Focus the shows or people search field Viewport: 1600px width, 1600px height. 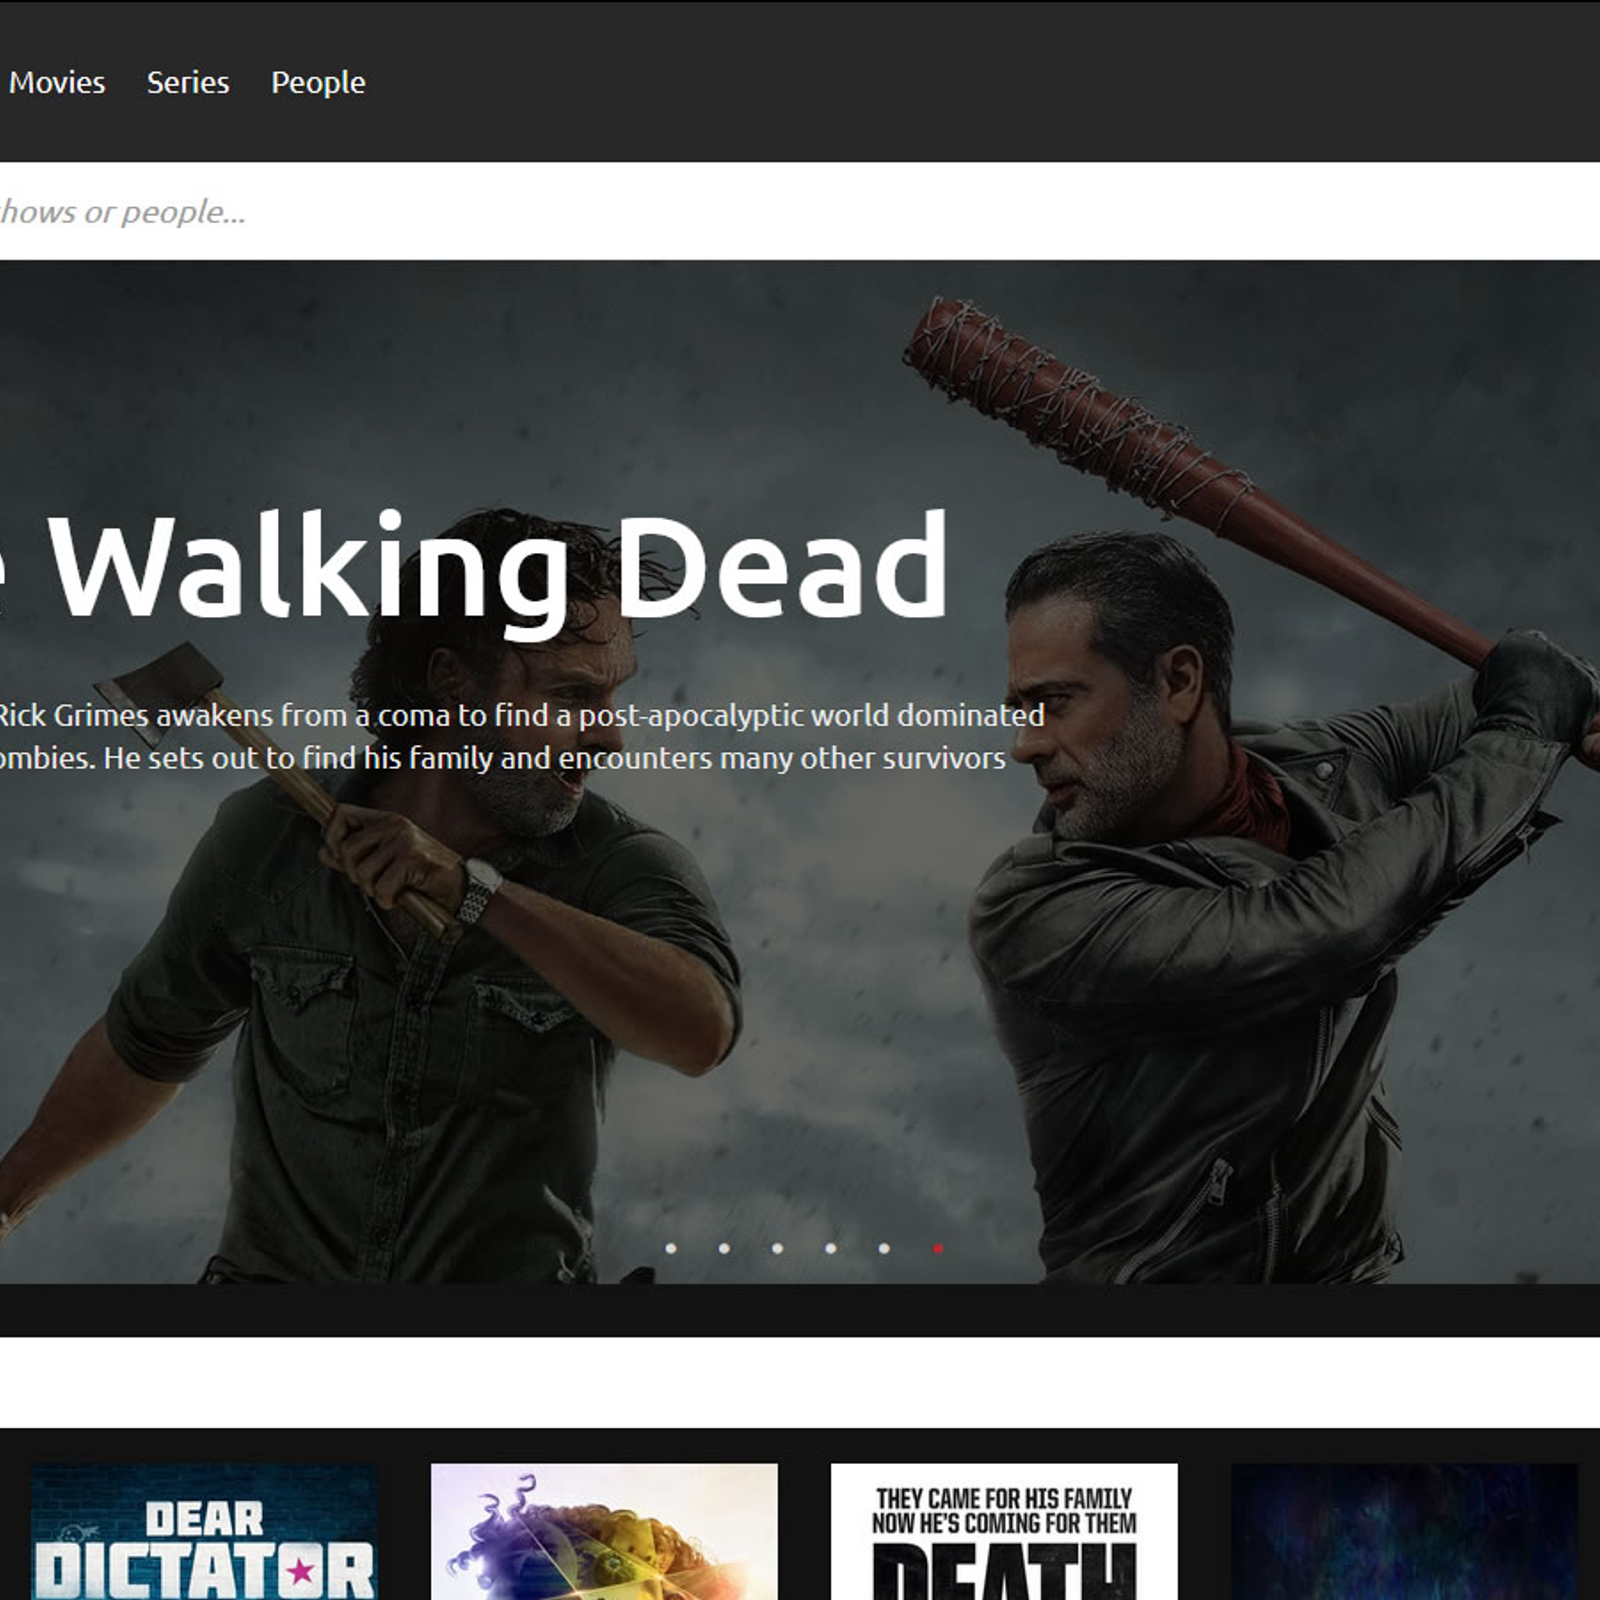tap(800, 211)
